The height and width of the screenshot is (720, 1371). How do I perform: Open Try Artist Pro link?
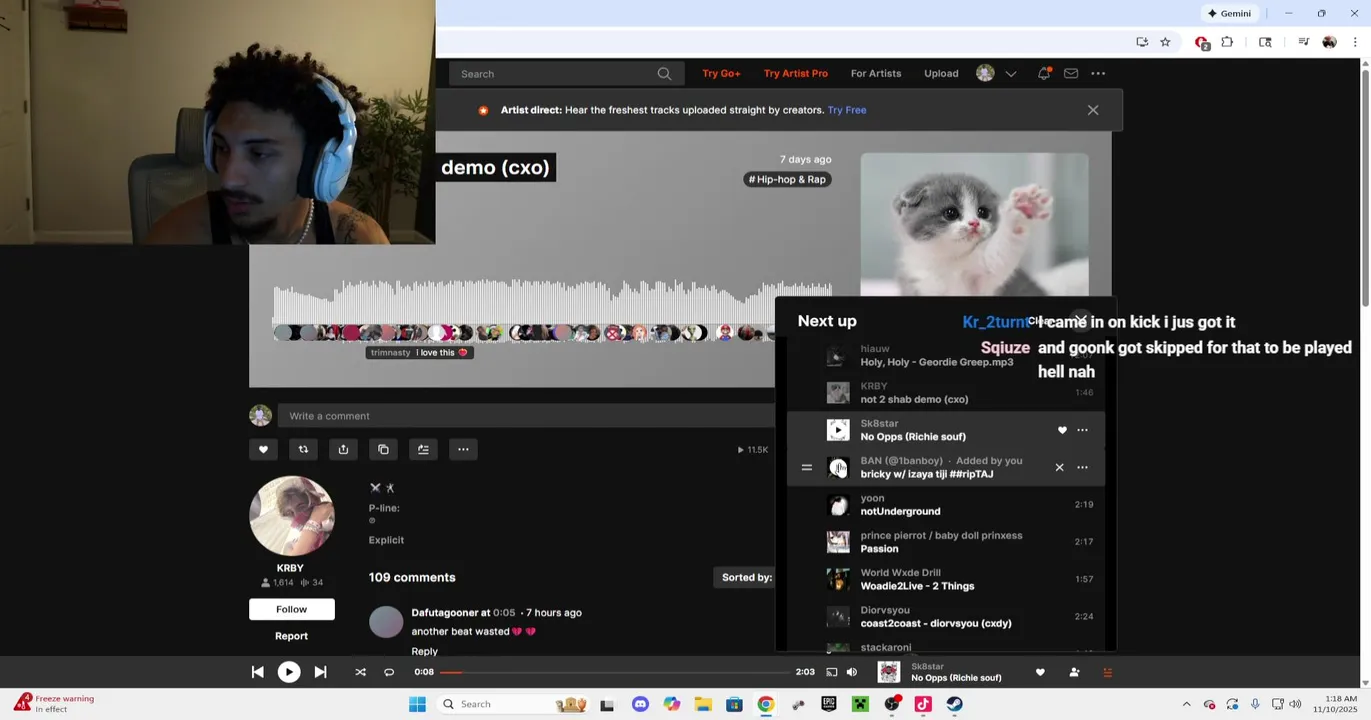coord(795,73)
